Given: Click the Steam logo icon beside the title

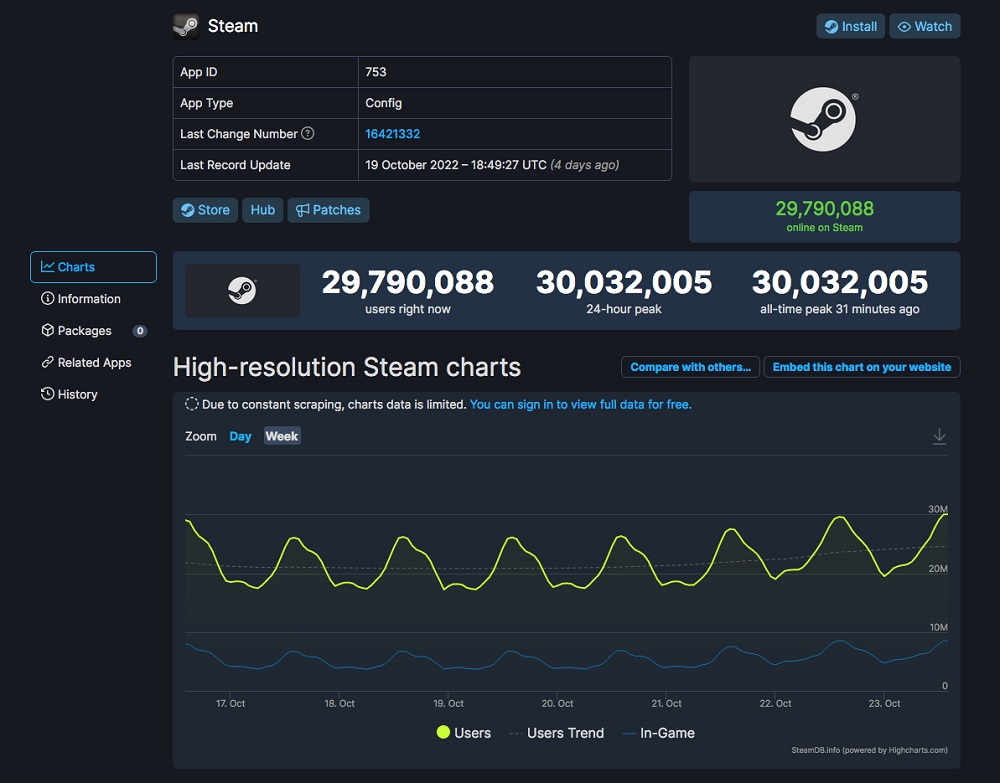Looking at the screenshot, I should 186,26.
